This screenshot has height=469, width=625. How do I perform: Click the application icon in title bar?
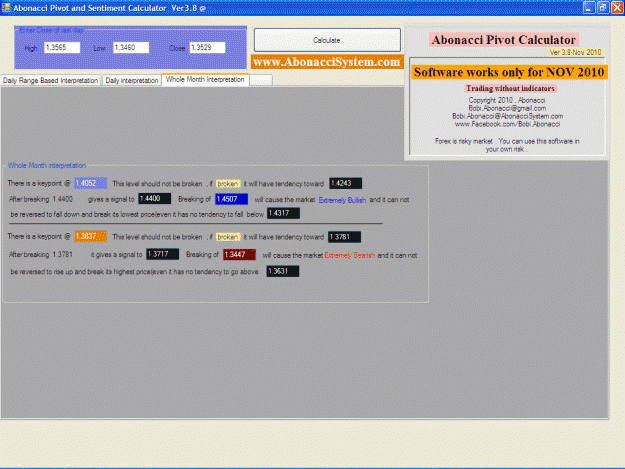[6, 8]
